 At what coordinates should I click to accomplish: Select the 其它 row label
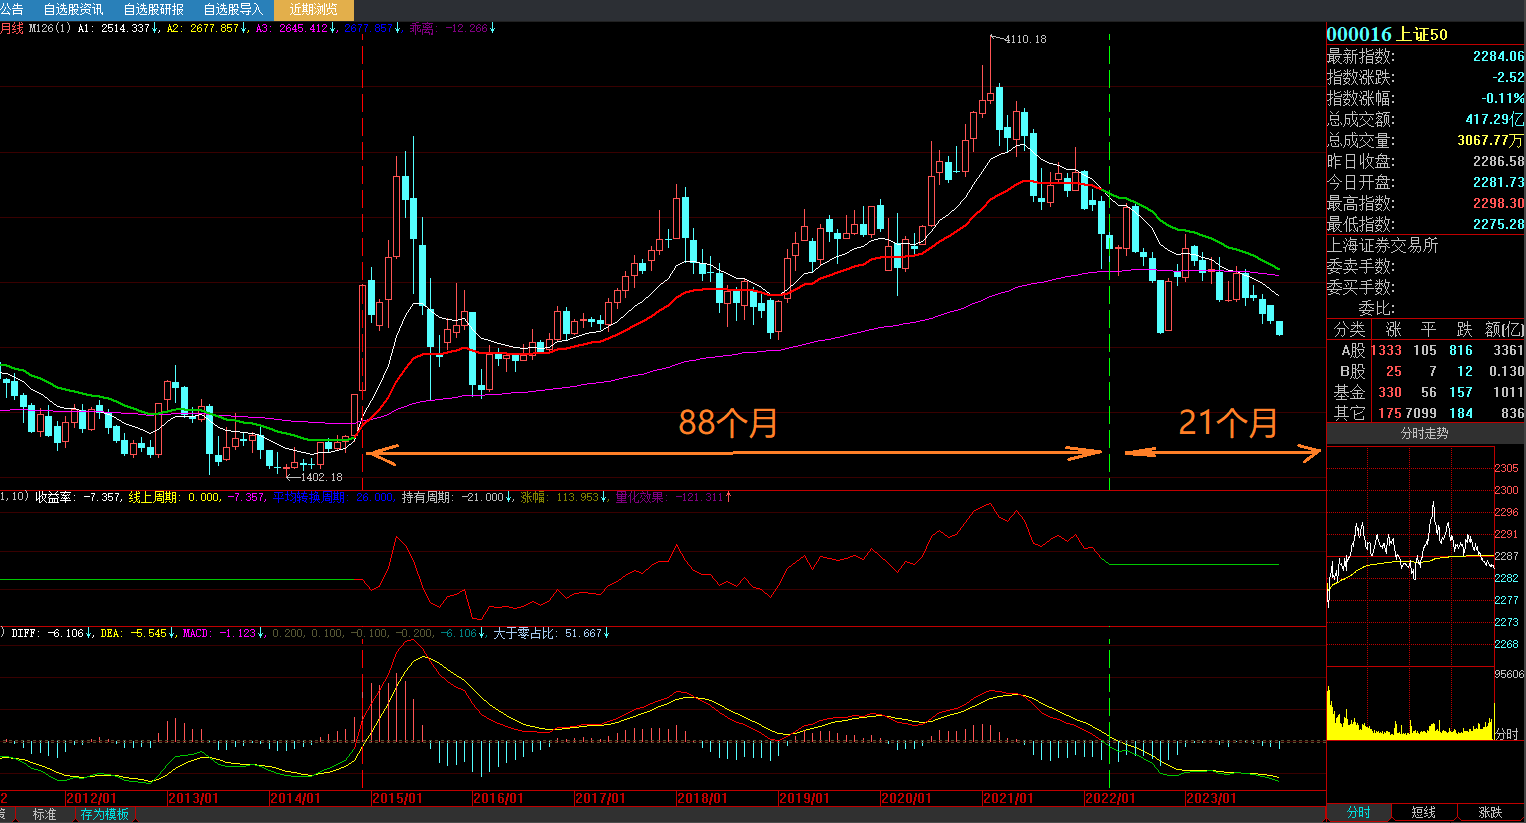(x=1349, y=413)
